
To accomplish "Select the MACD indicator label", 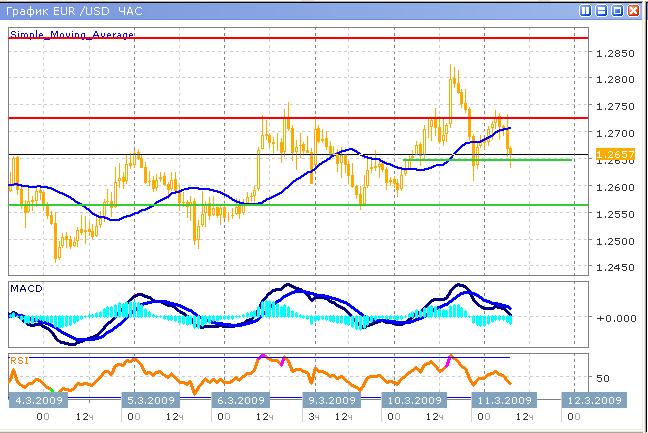I will pos(25,288).
